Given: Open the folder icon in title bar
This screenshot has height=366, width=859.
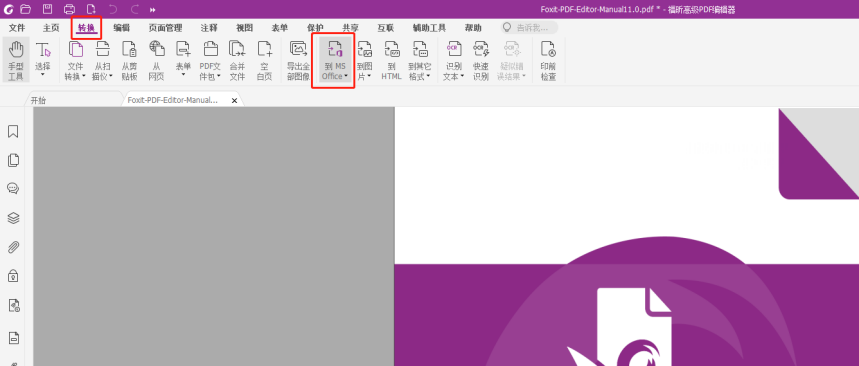Looking at the screenshot, I should point(25,9).
